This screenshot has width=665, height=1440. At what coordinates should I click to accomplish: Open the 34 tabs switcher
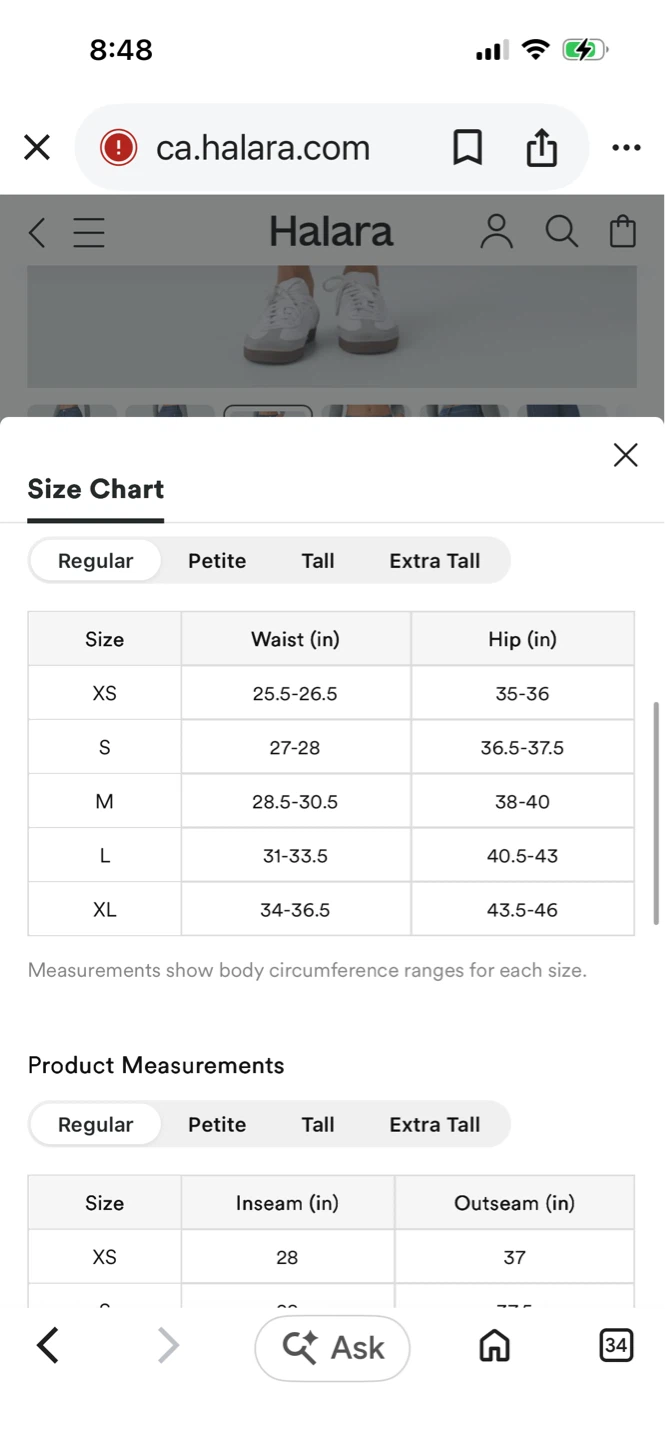point(616,1346)
